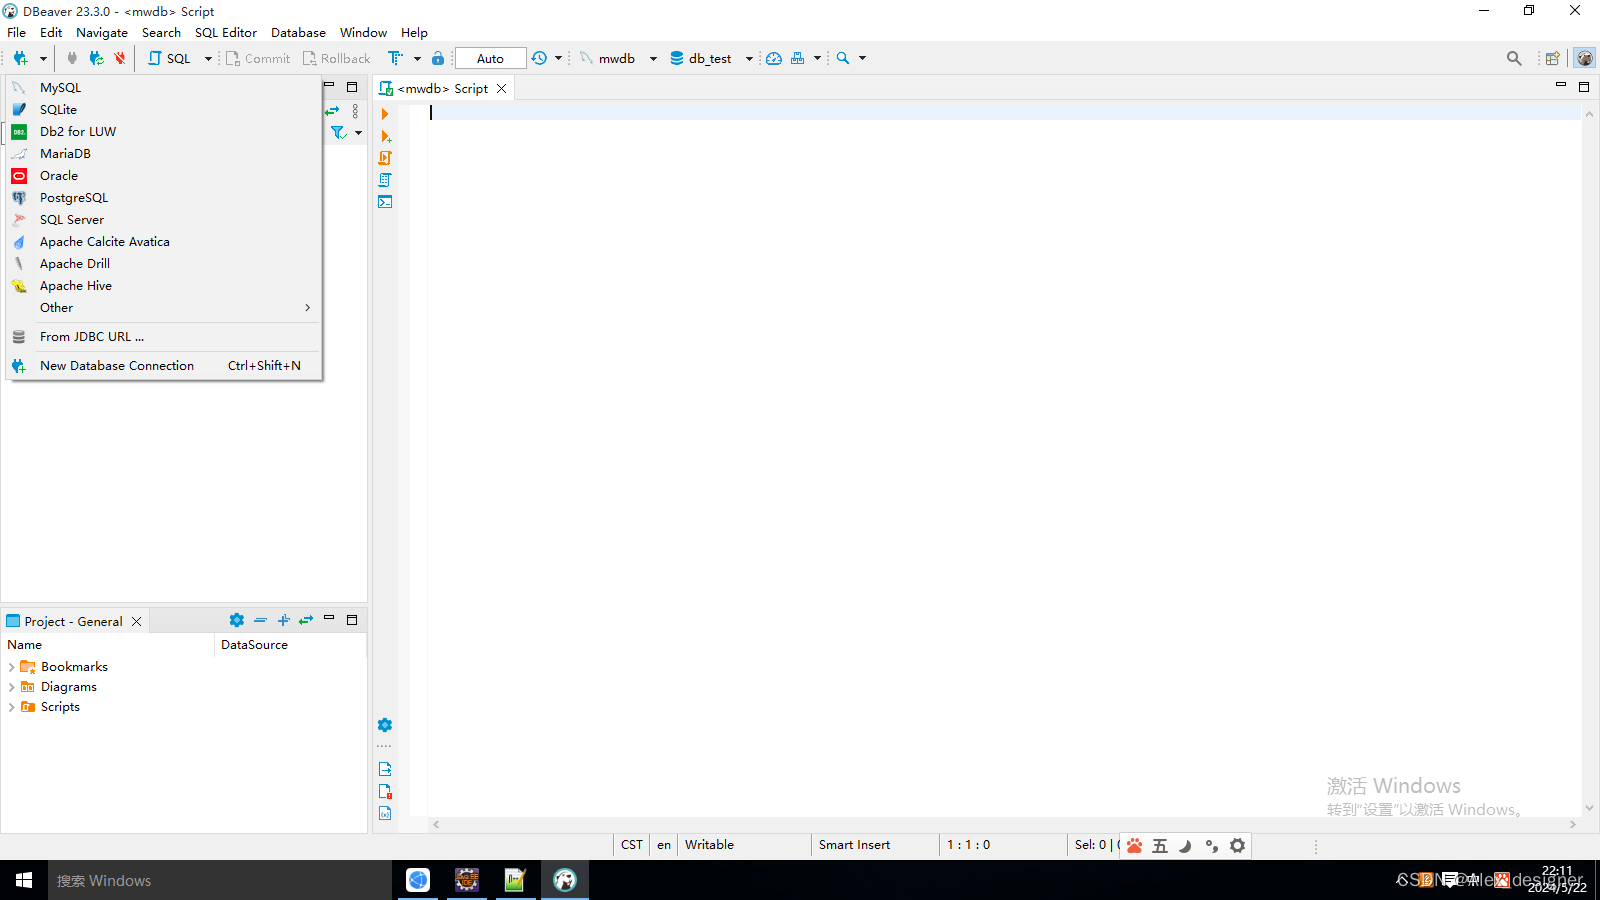
Task: Click the Rollback button
Action: coord(337,58)
